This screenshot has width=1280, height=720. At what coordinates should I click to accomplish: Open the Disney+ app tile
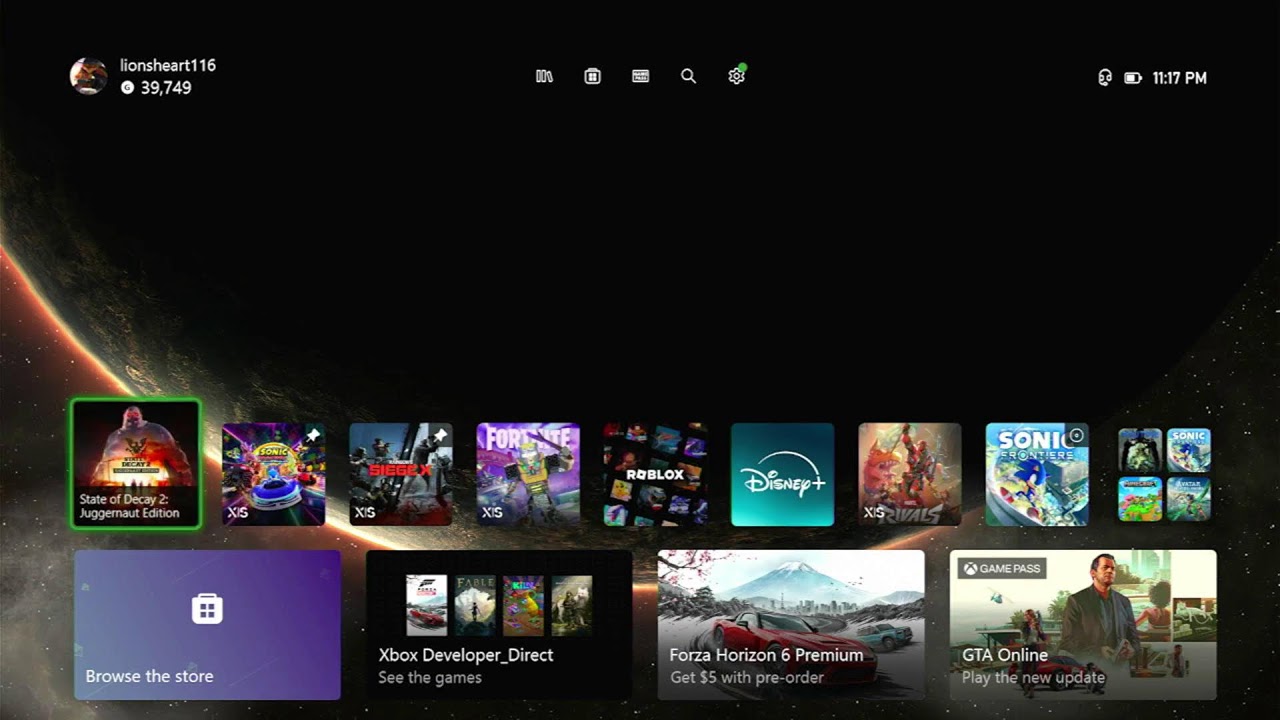(782, 474)
